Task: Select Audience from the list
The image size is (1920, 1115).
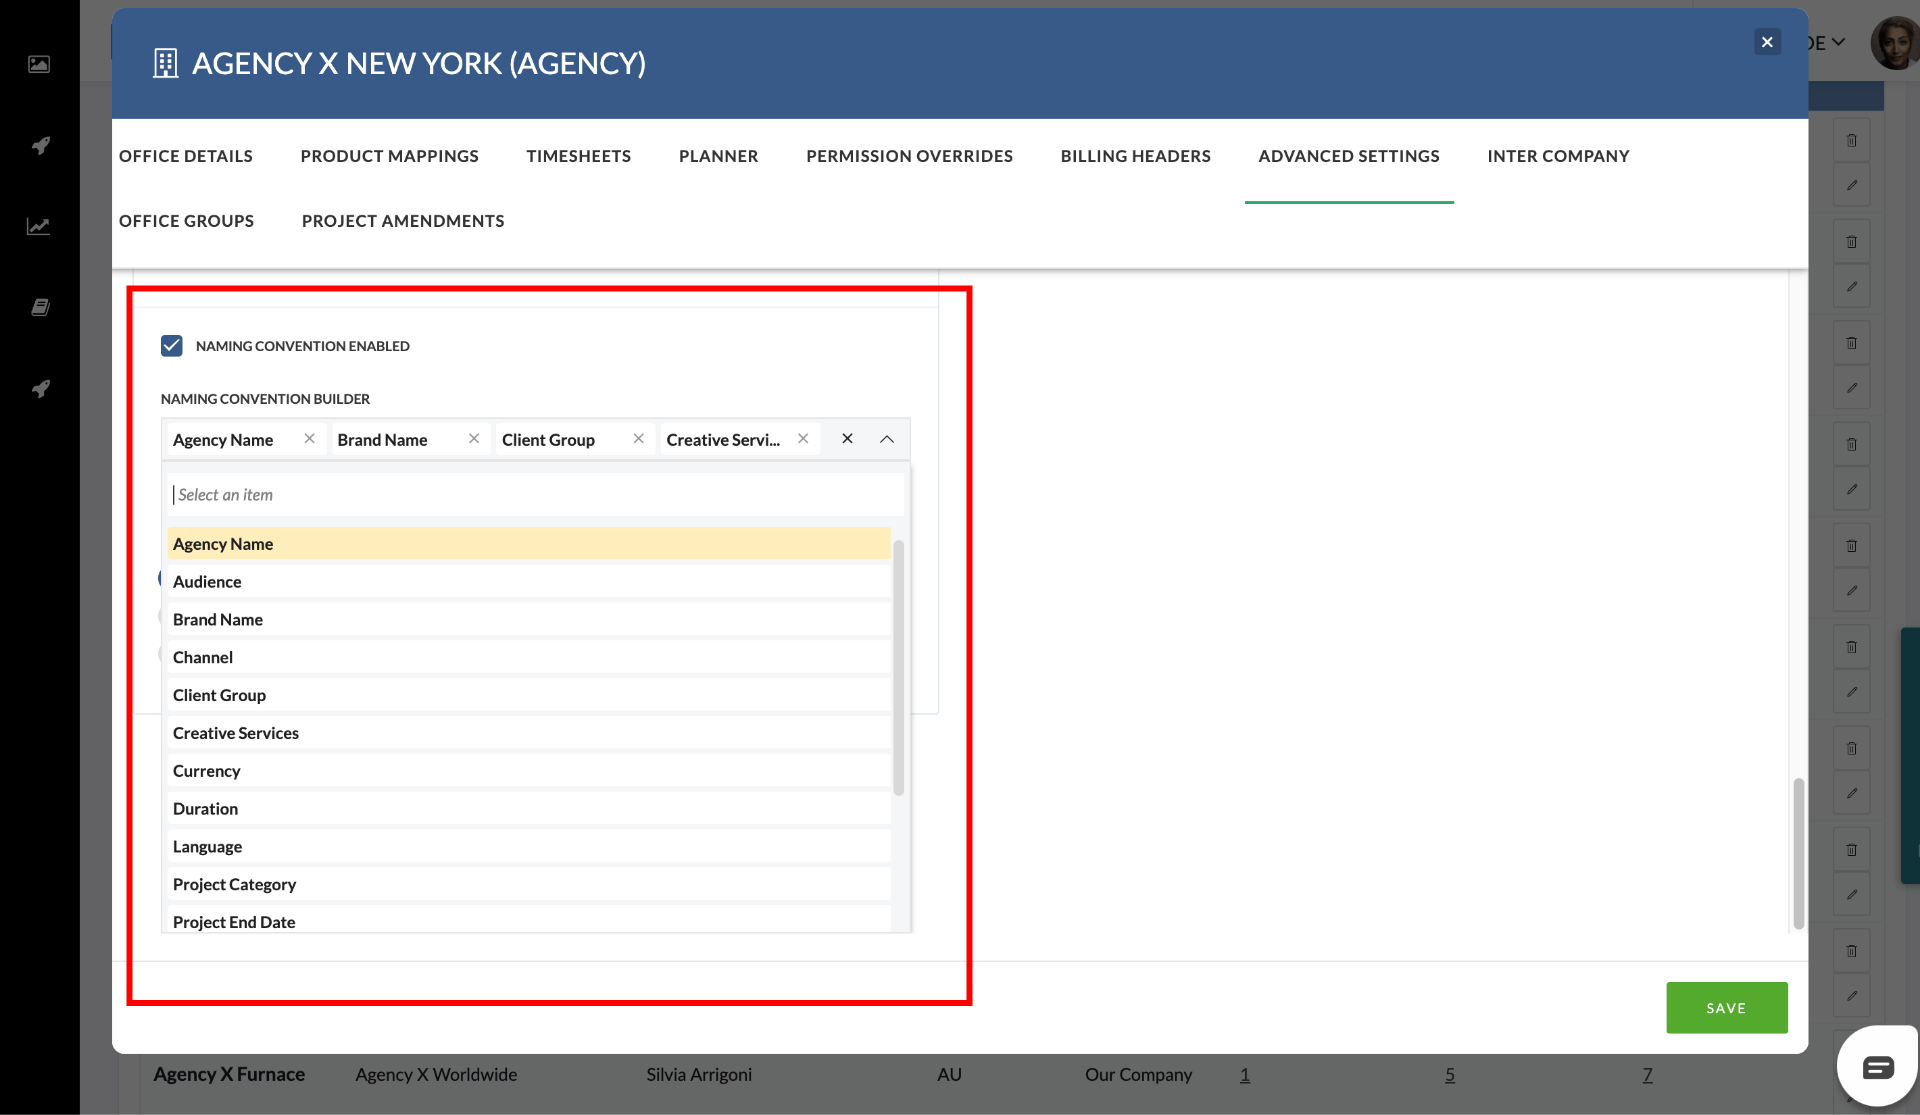Action: 529,582
